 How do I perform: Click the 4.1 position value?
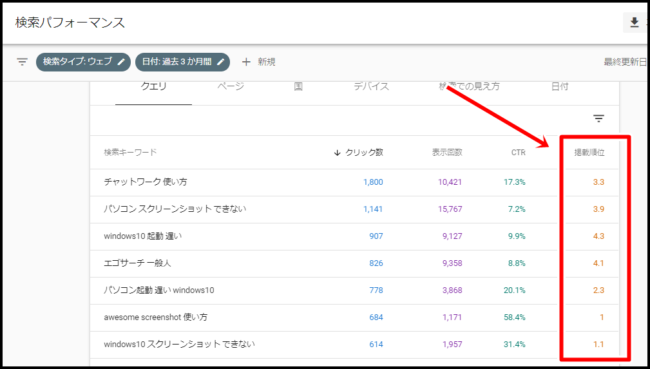(x=599, y=263)
